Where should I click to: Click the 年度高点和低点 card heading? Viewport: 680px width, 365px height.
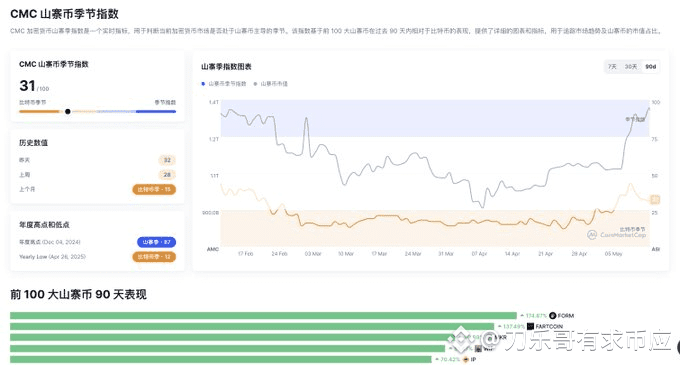44,225
